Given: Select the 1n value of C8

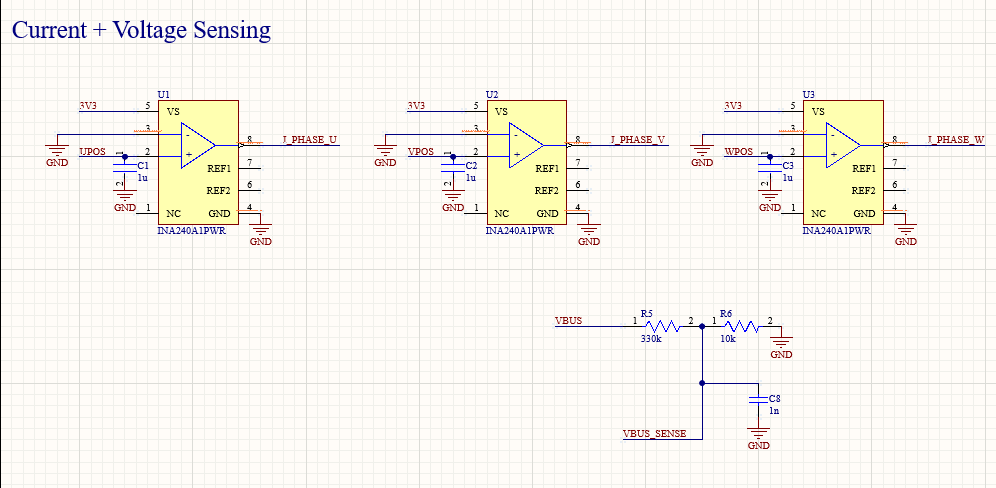Looking at the screenshot, I should click(x=774, y=410).
